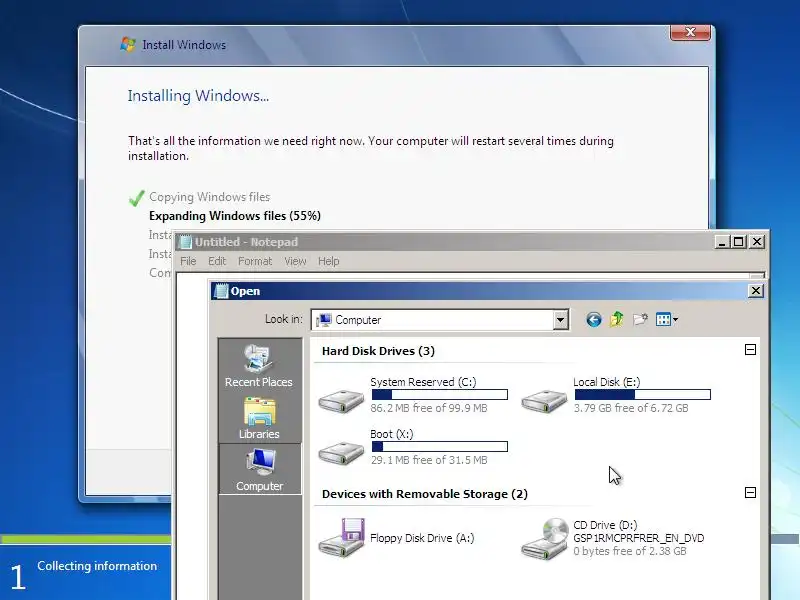Click the GSP1RMCPRFRER_EN_DVD label

(x=638, y=538)
